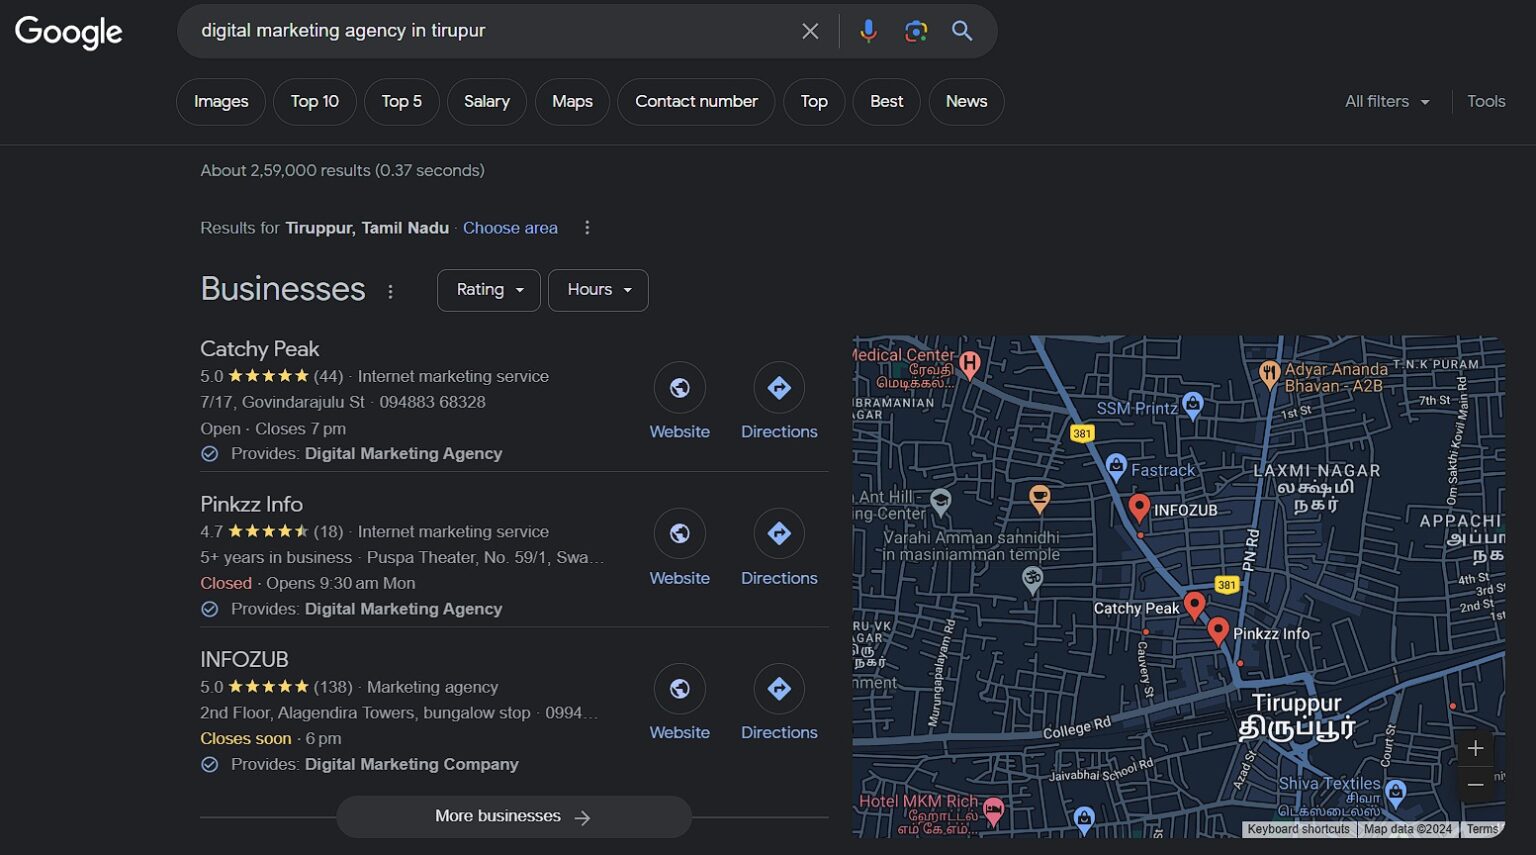Select the Best filter chip
1536x855 pixels.
pos(886,102)
